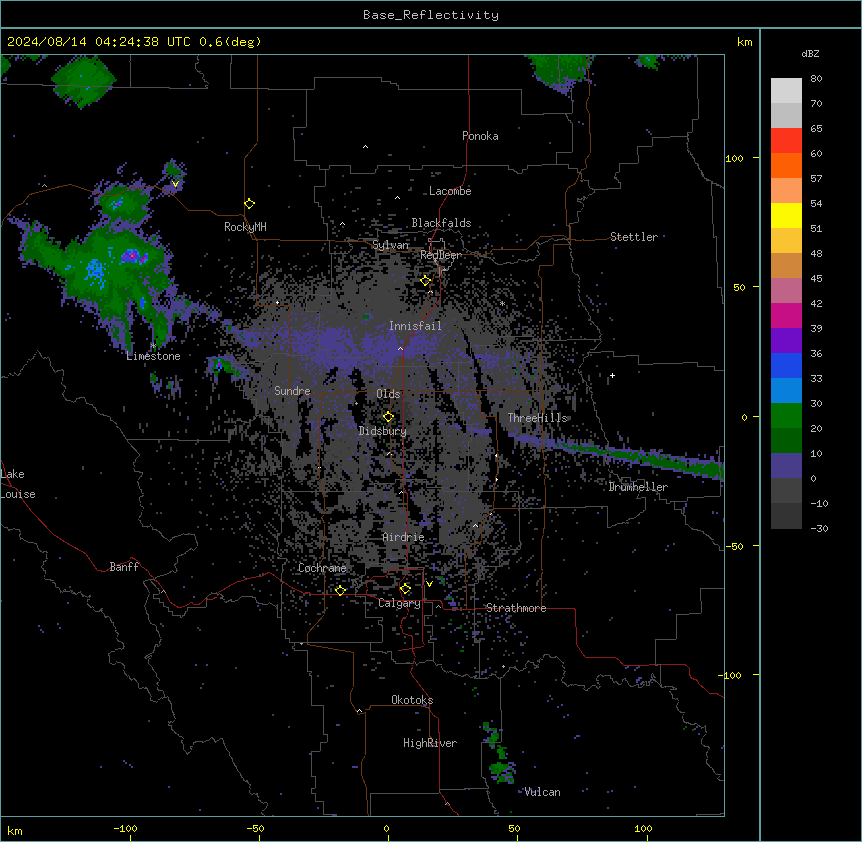Click the yellow diamond marker below Cochrane
The height and width of the screenshot is (842, 862).
[x=340, y=590]
